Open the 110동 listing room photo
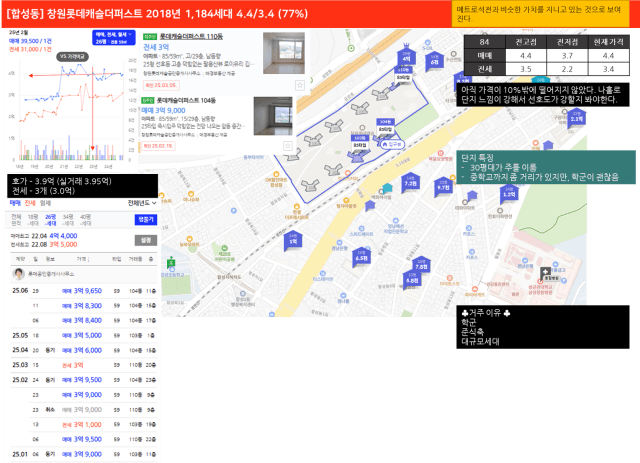Screen dimensions: 640x463 point(284,53)
